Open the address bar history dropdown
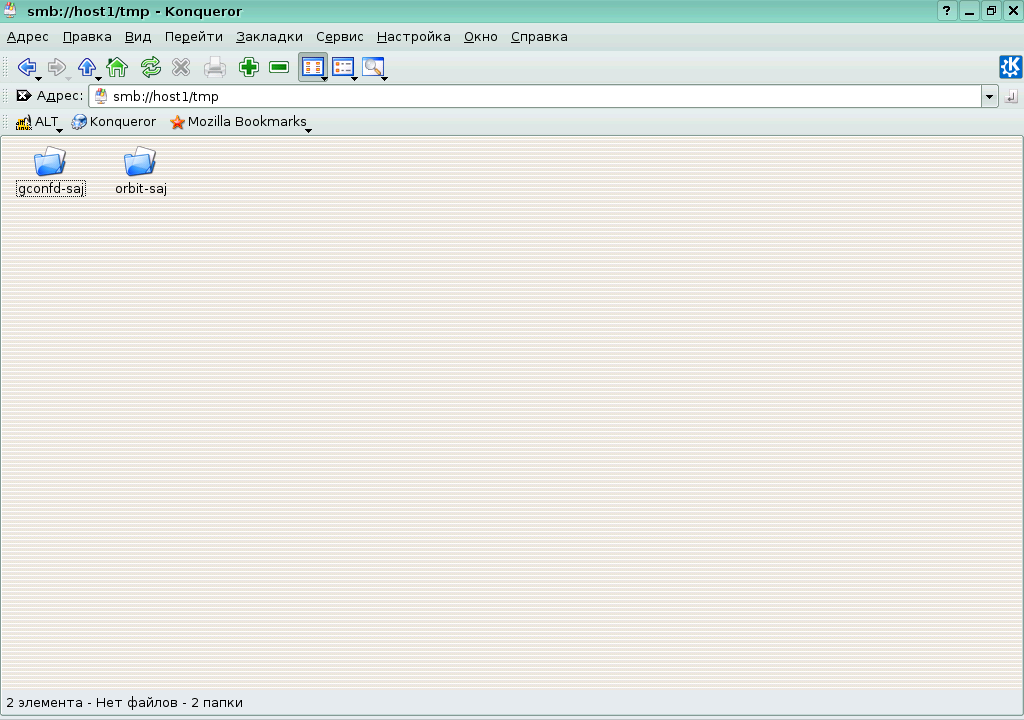The width and height of the screenshot is (1024, 720). pos(990,96)
